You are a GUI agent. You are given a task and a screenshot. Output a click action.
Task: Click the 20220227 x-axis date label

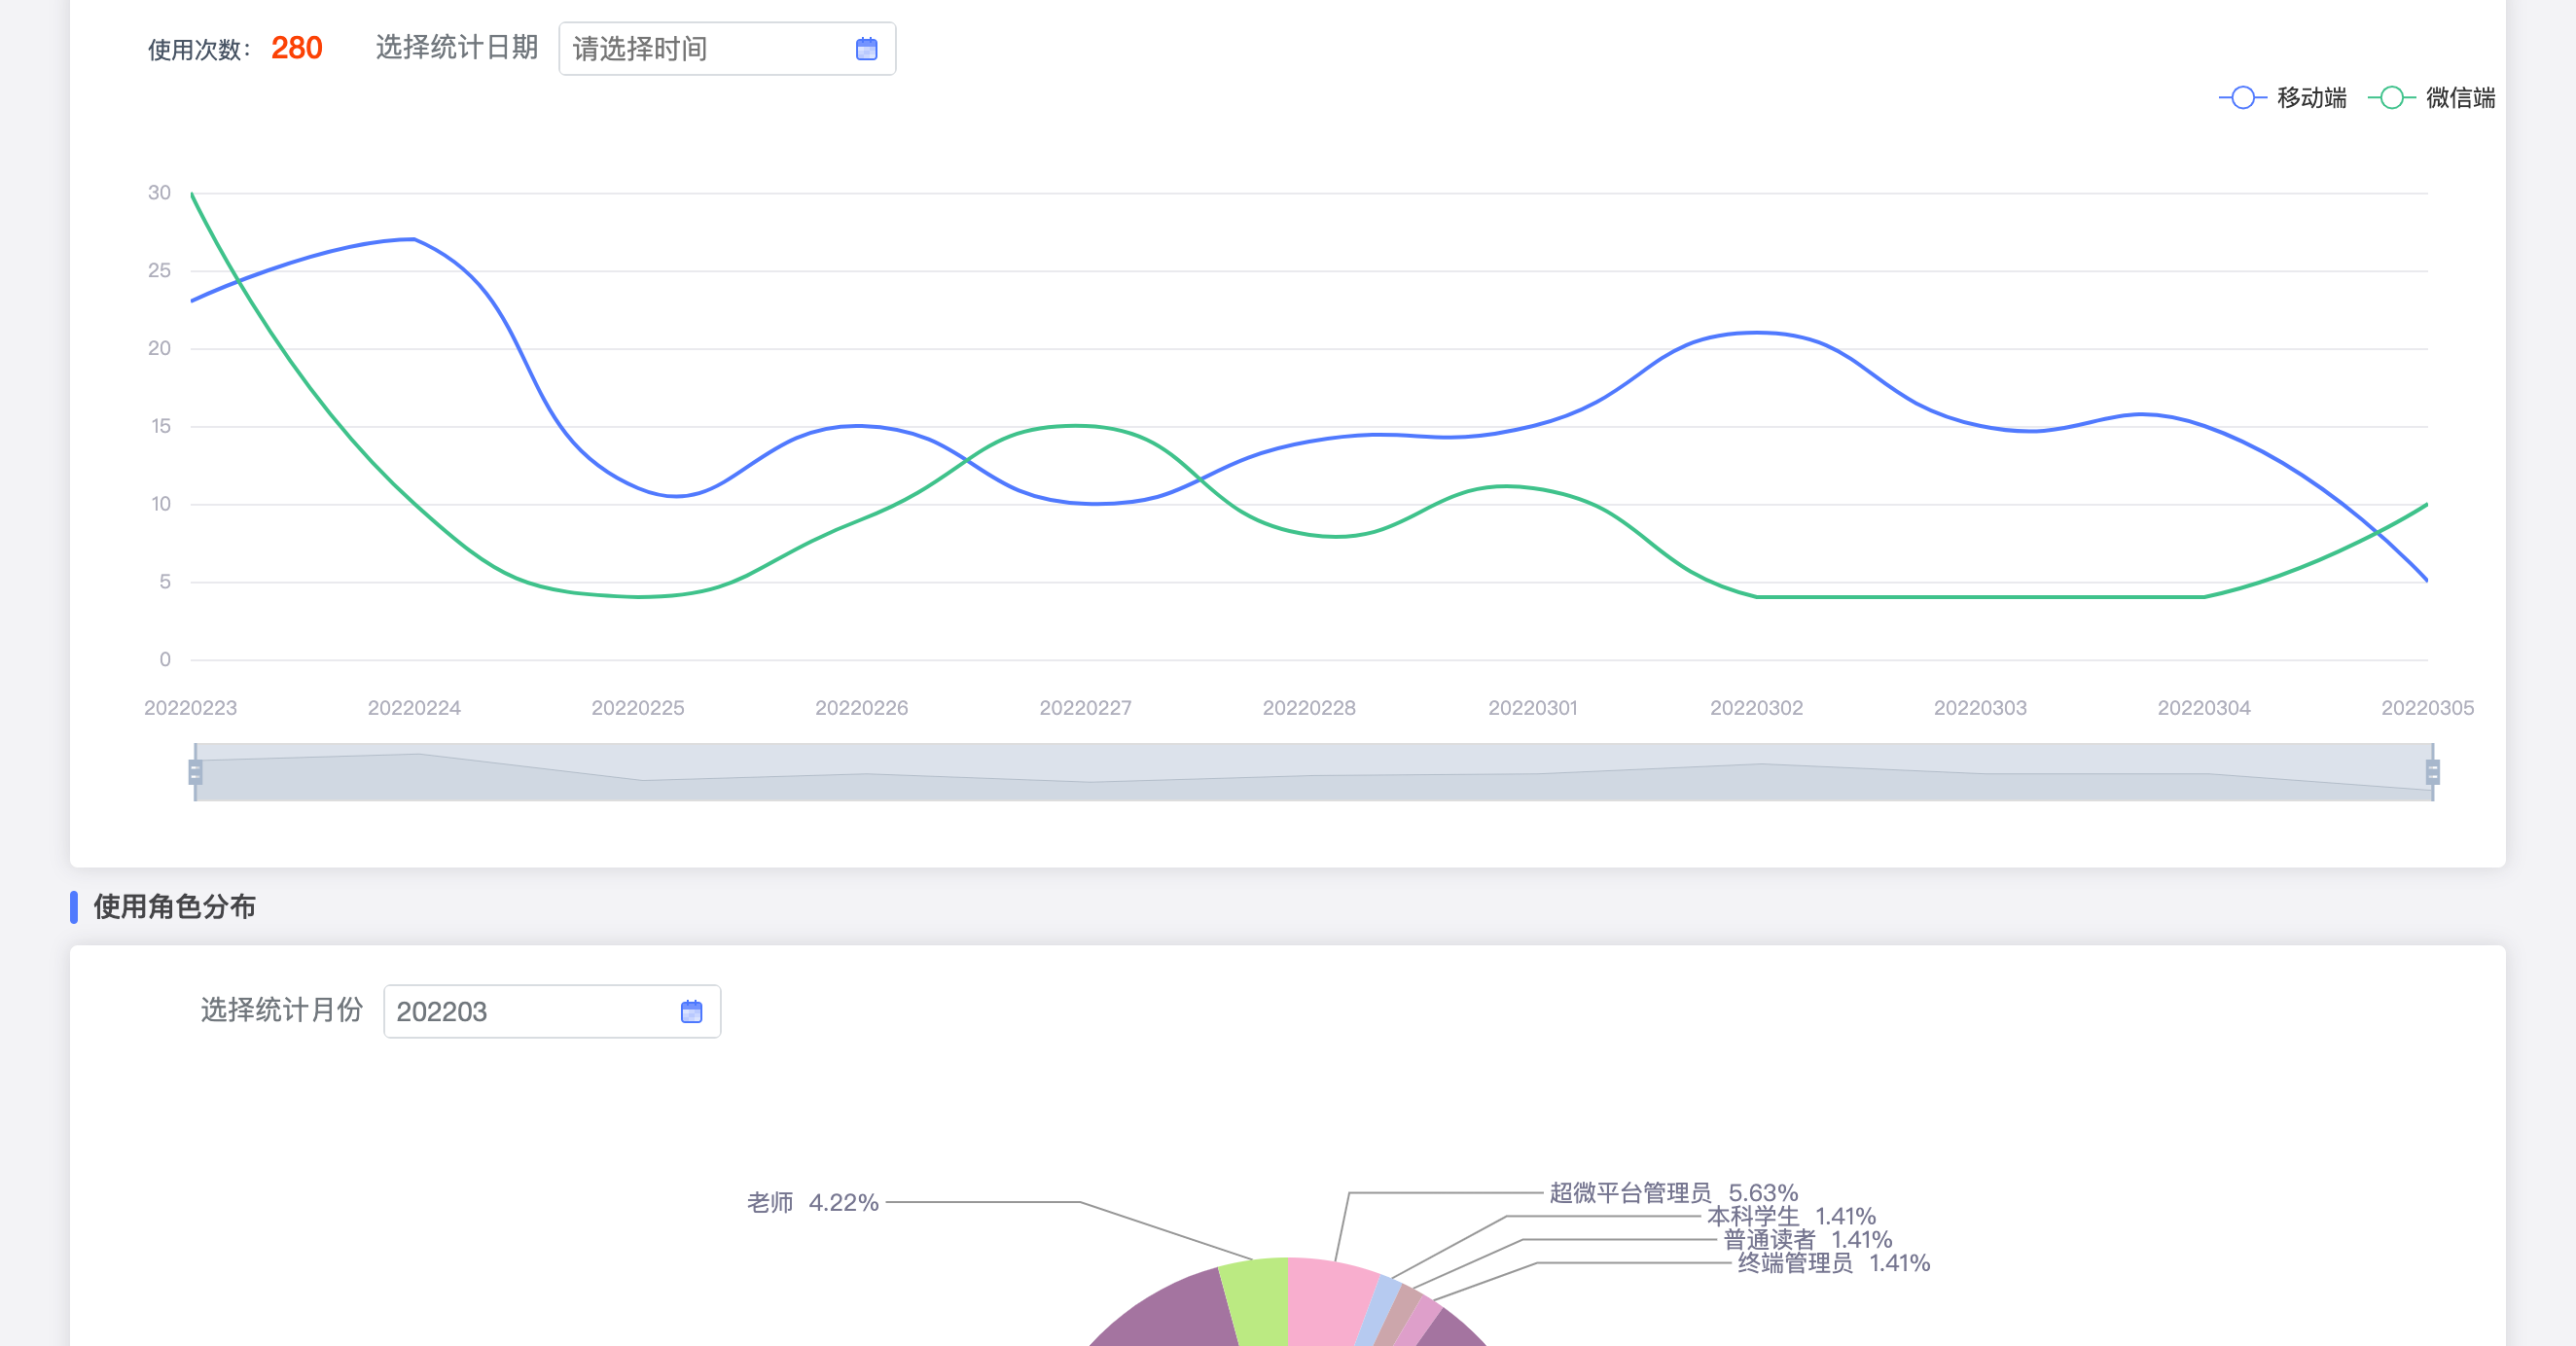coord(1085,708)
